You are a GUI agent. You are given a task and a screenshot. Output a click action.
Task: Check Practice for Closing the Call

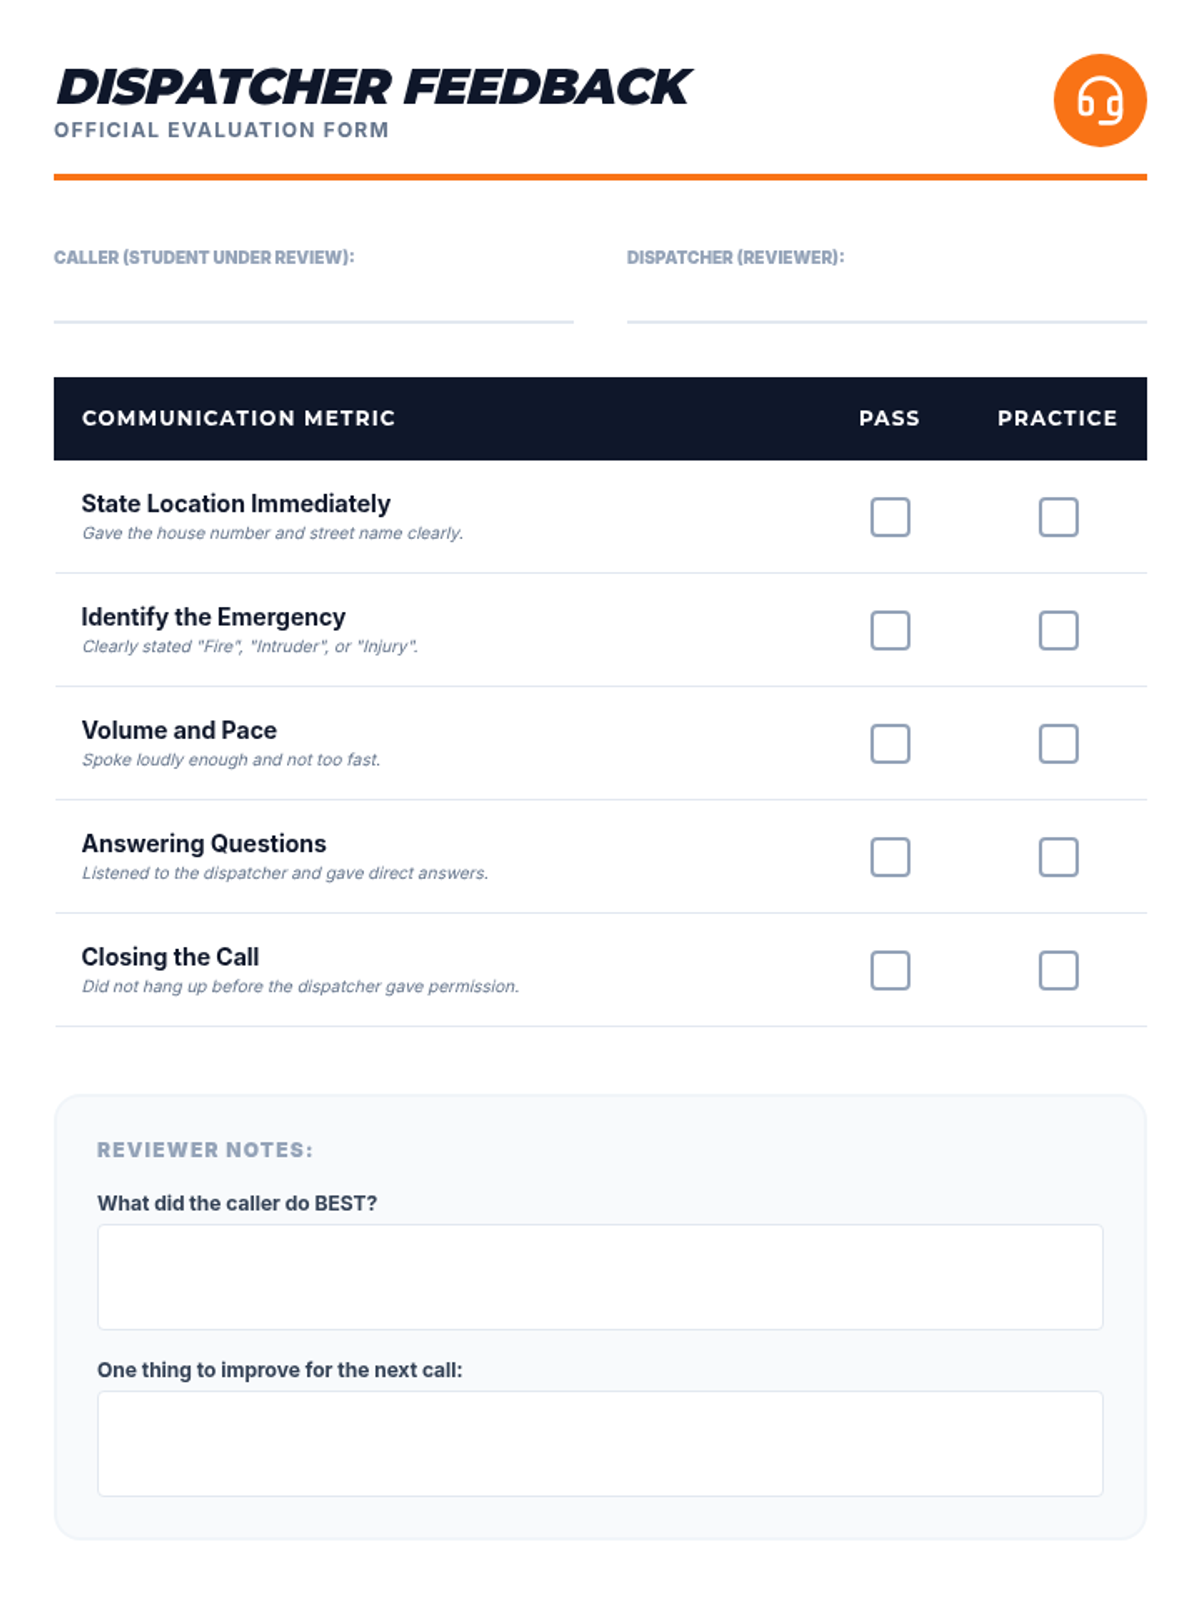point(1057,970)
